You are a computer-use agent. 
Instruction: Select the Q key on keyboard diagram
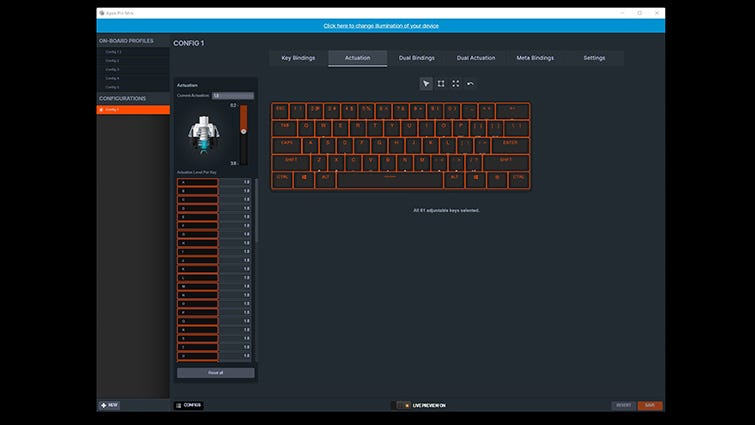coord(306,129)
